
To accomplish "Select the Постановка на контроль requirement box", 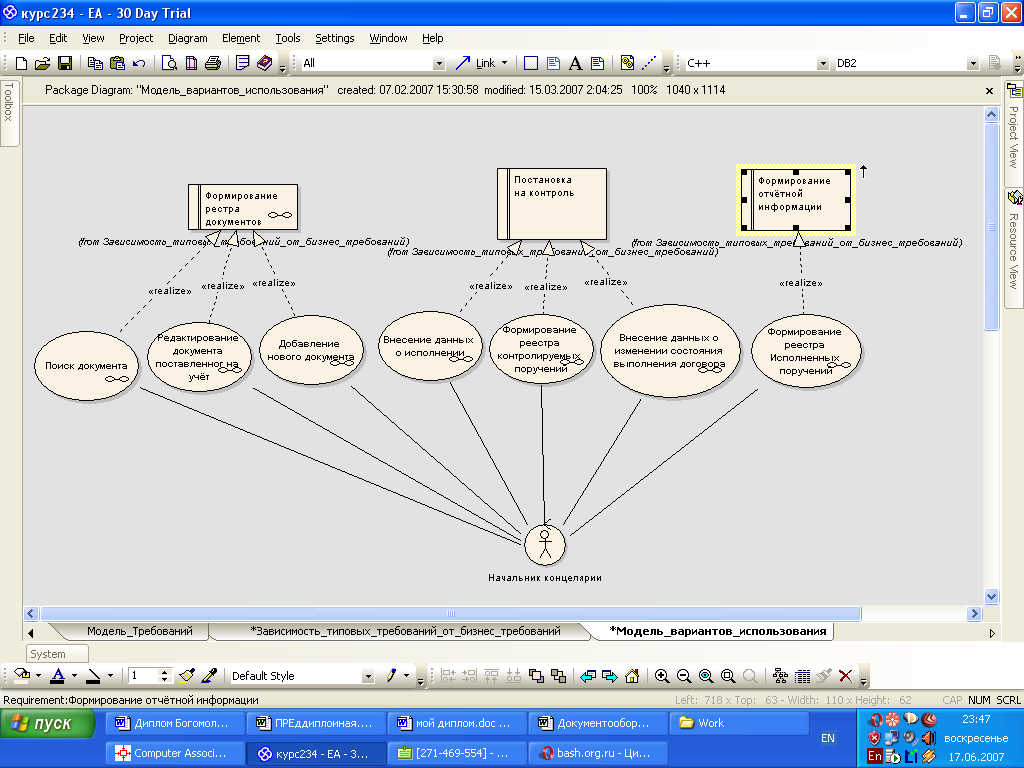I will [552, 204].
